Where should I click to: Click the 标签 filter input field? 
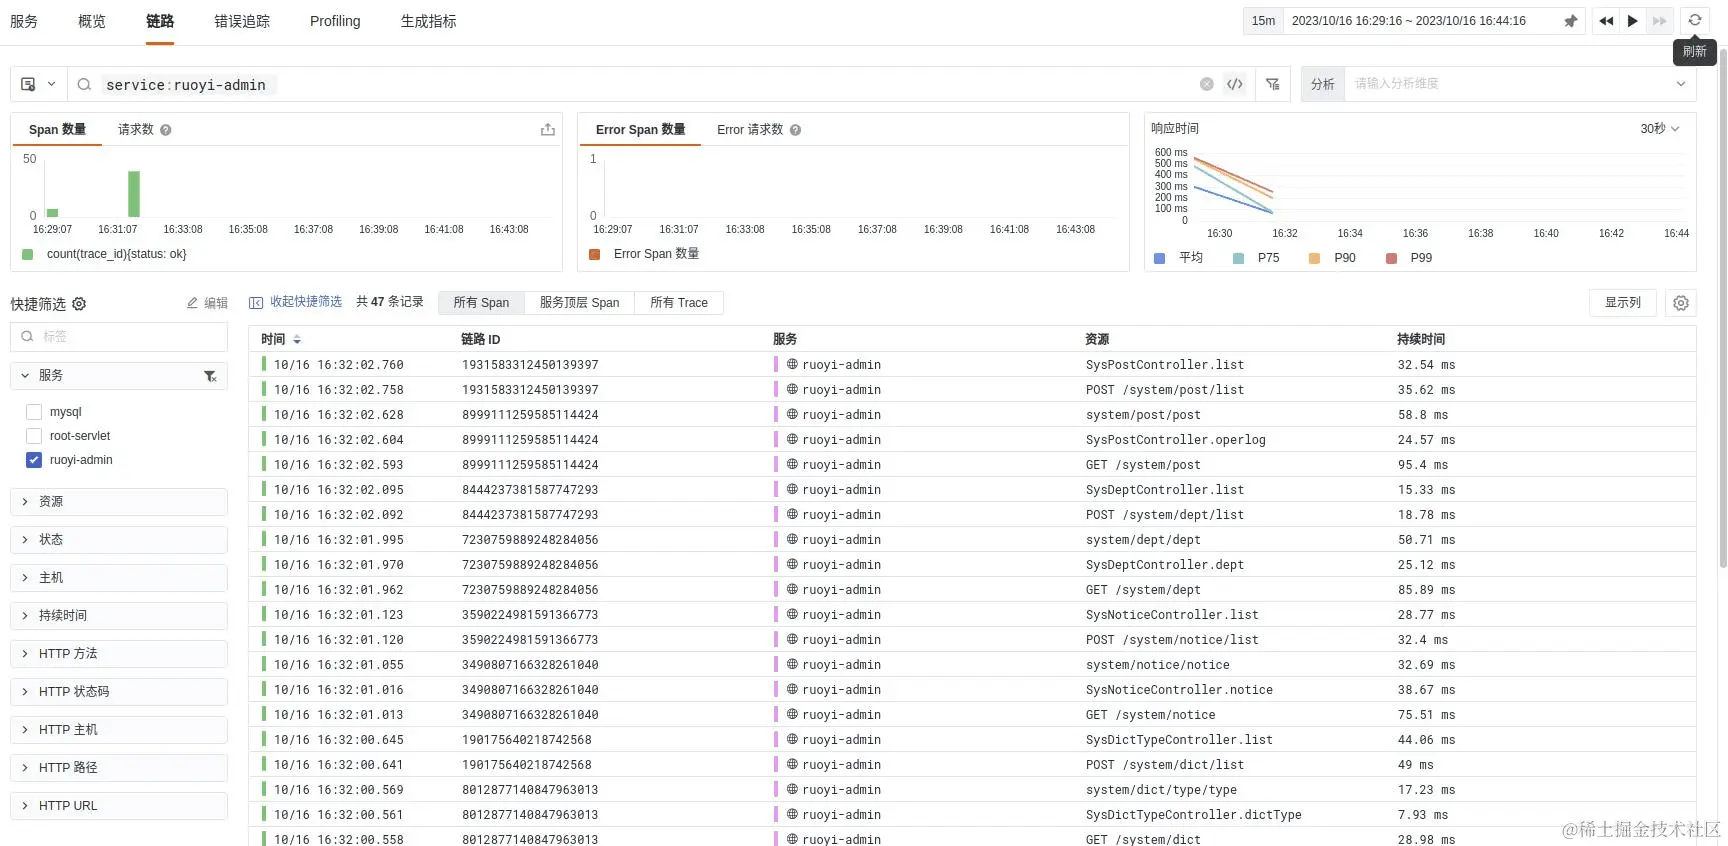[119, 336]
